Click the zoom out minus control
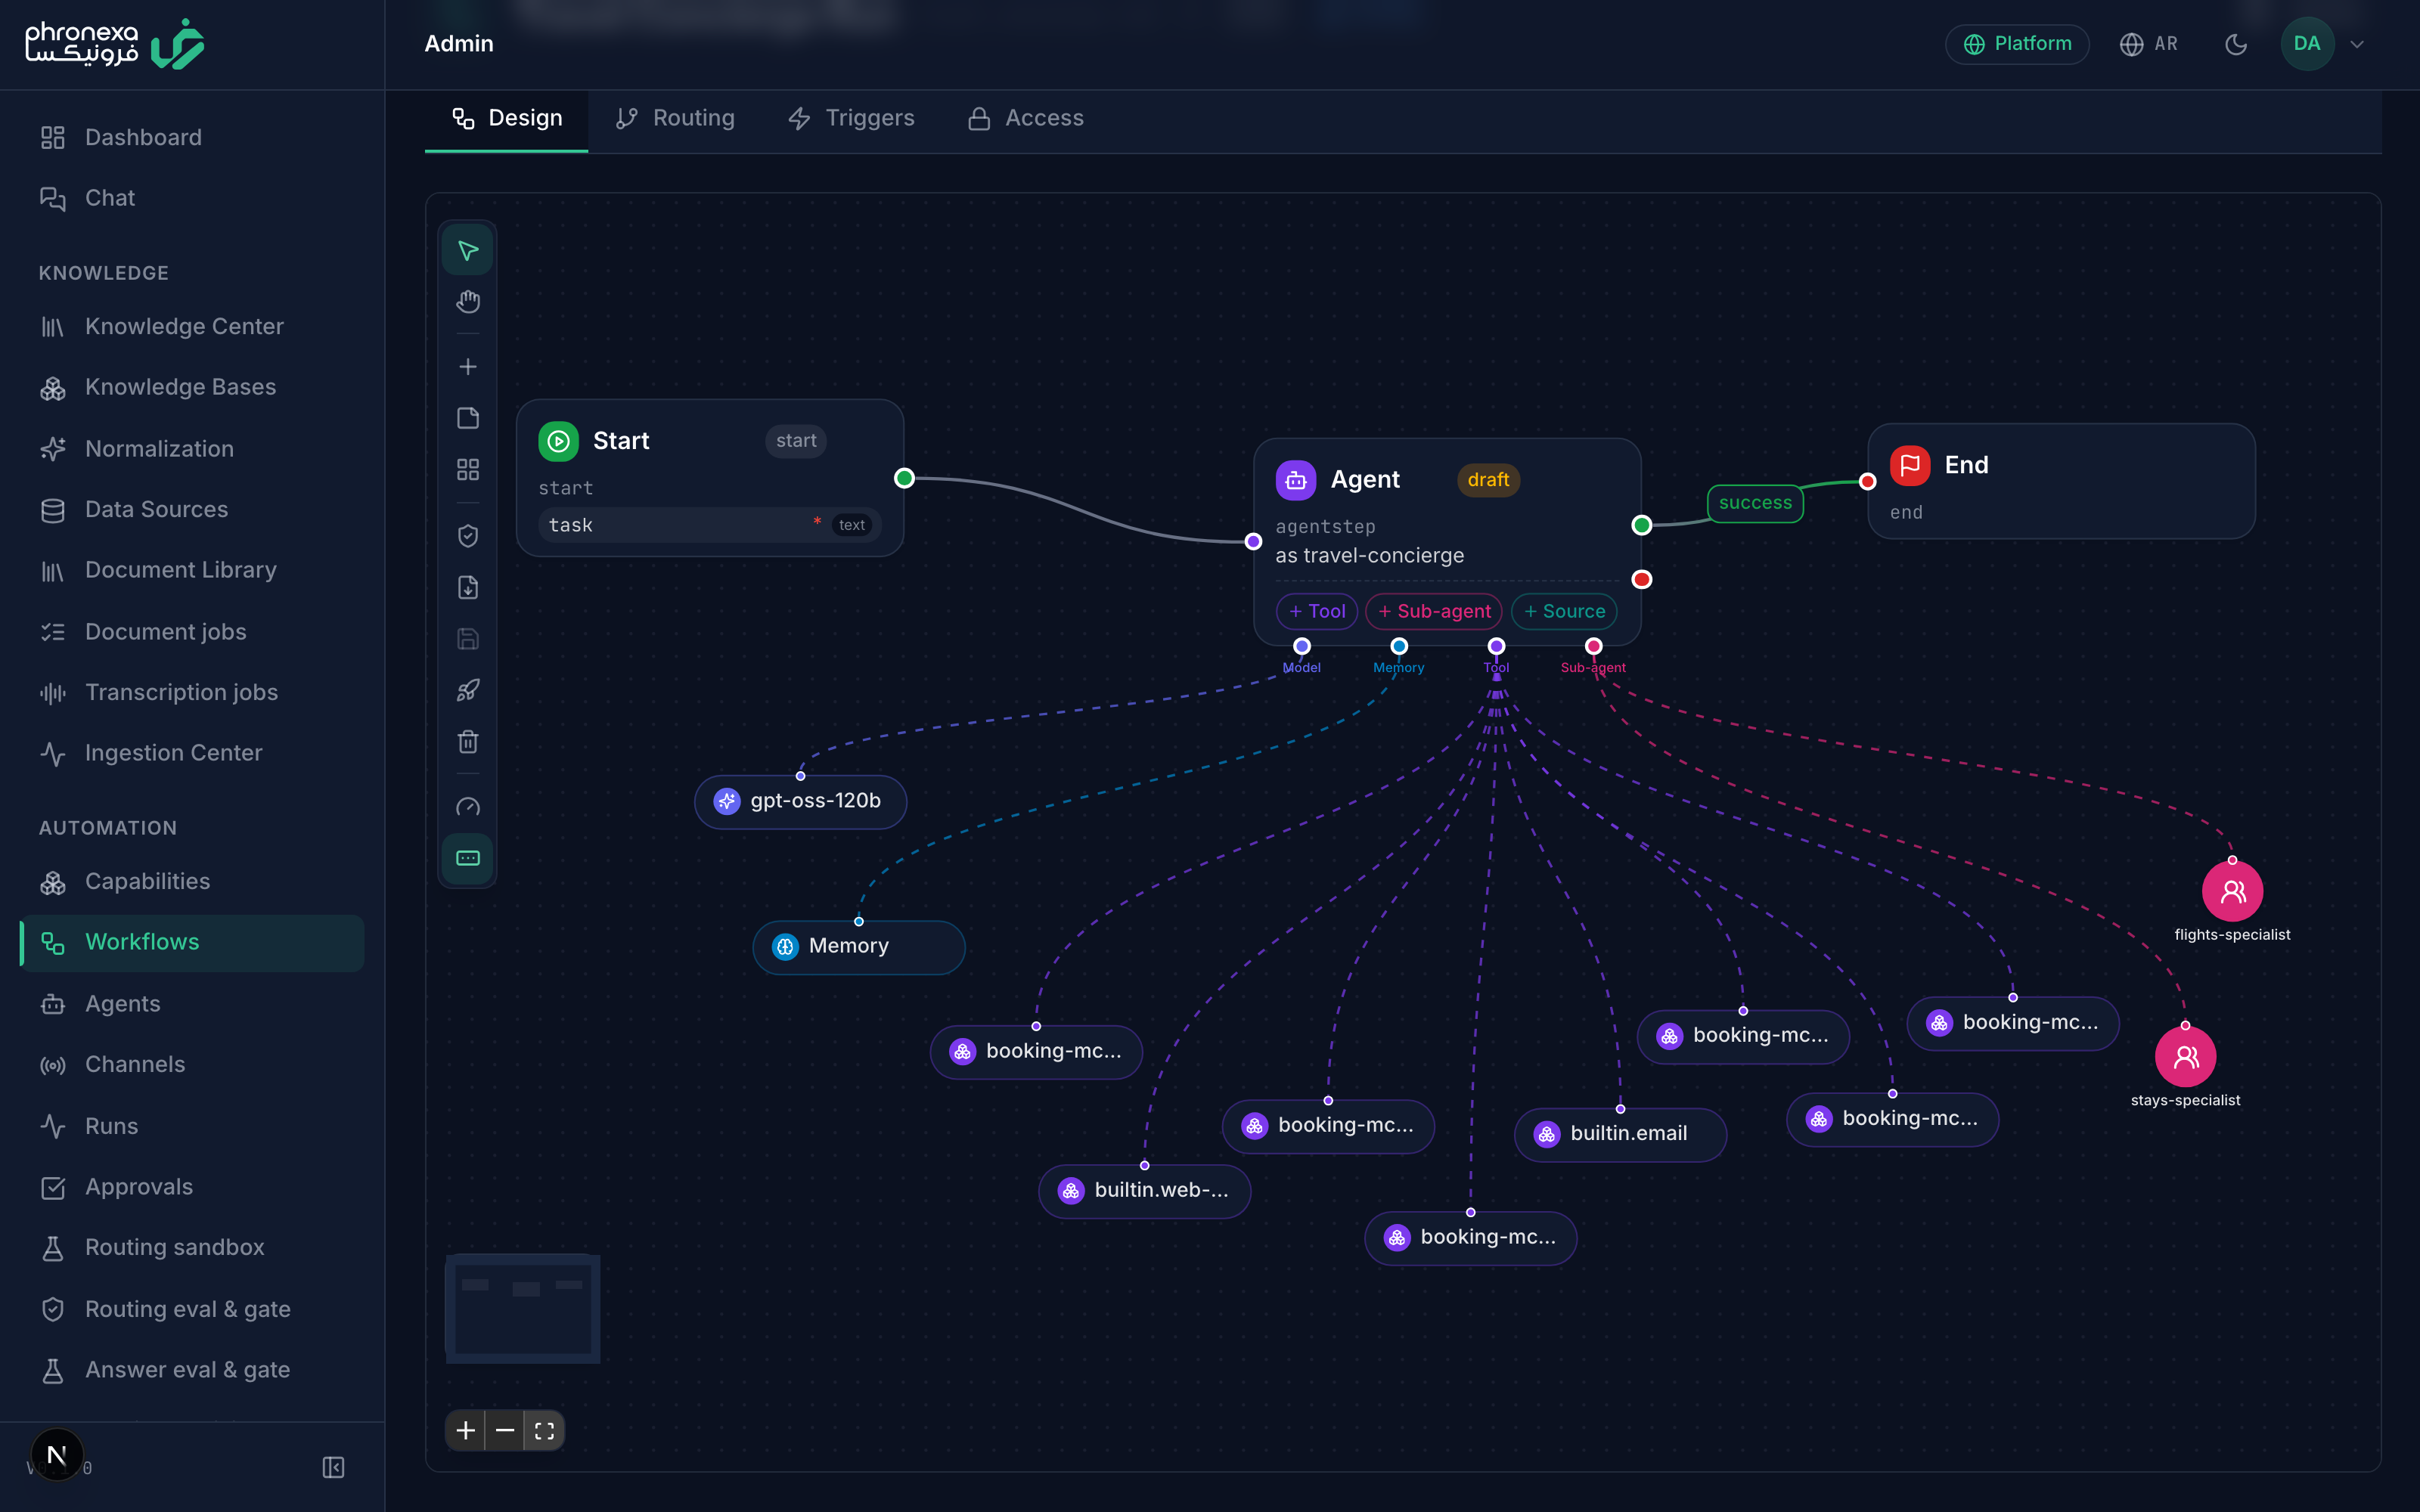This screenshot has width=2420, height=1512. click(x=505, y=1430)
